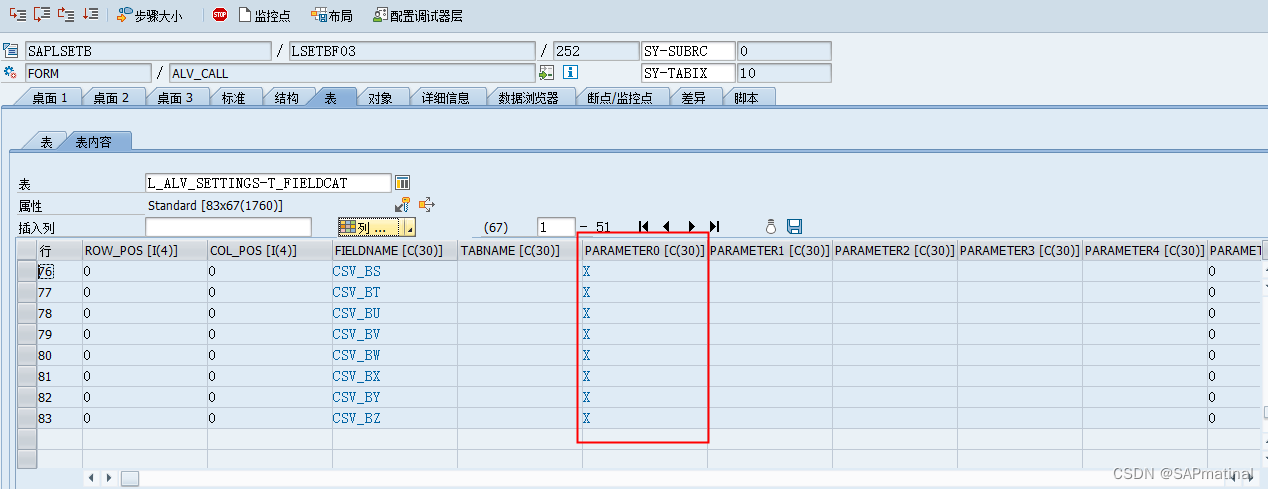This screenshot has height=489, width=1268.
Task: Open the 布局 layout option
Action: click(332, 15)
